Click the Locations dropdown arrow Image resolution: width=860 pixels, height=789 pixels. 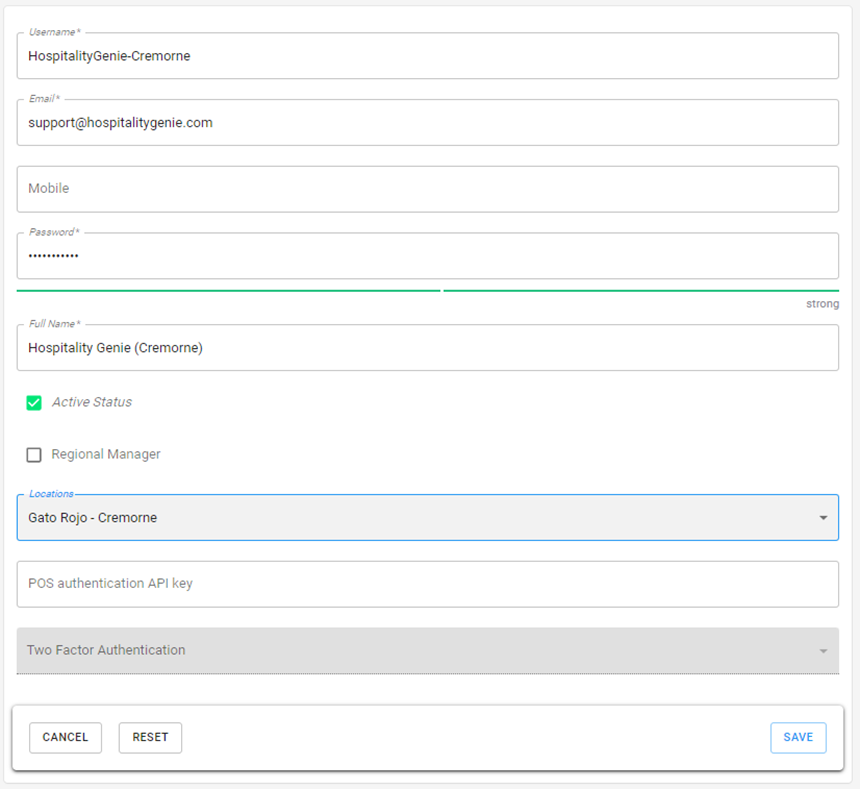click(x=823, y=518)
